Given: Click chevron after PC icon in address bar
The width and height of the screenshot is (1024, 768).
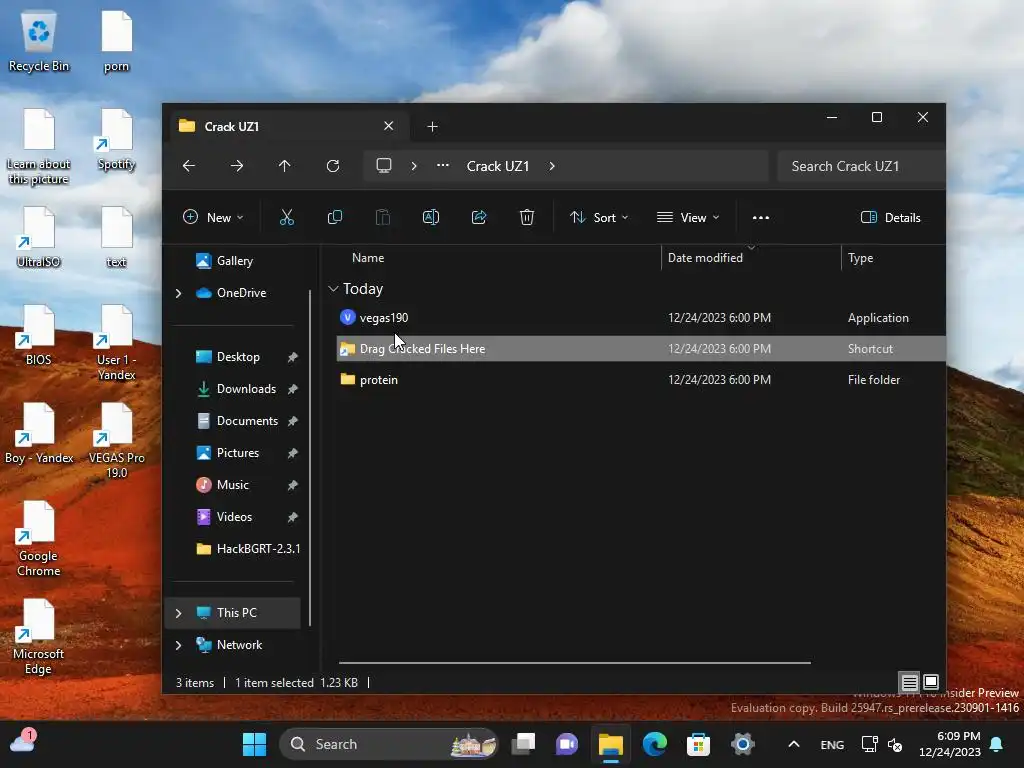Looking at the screenshot, I should click(414, 166).
